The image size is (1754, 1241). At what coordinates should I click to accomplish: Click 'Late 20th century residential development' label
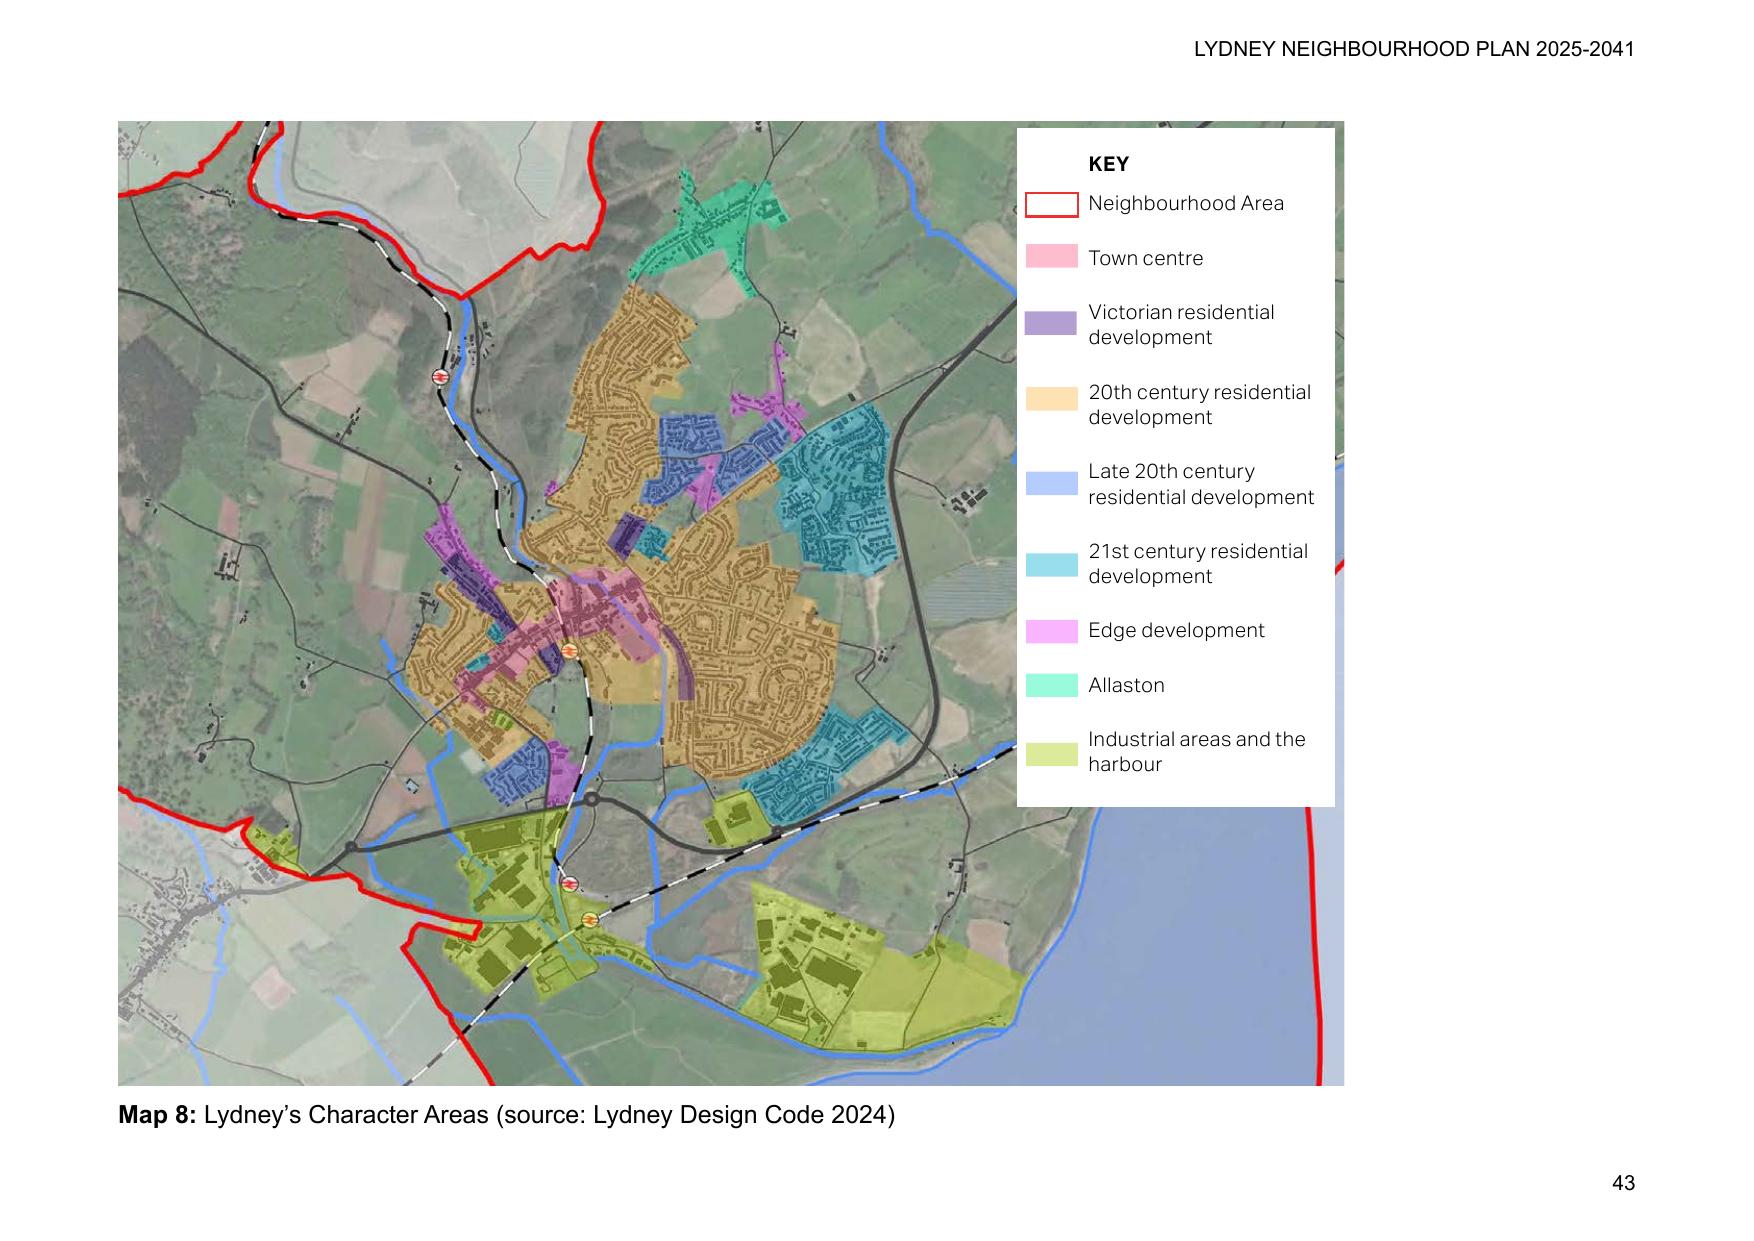pyautogui.click(x=1201, y=484)
